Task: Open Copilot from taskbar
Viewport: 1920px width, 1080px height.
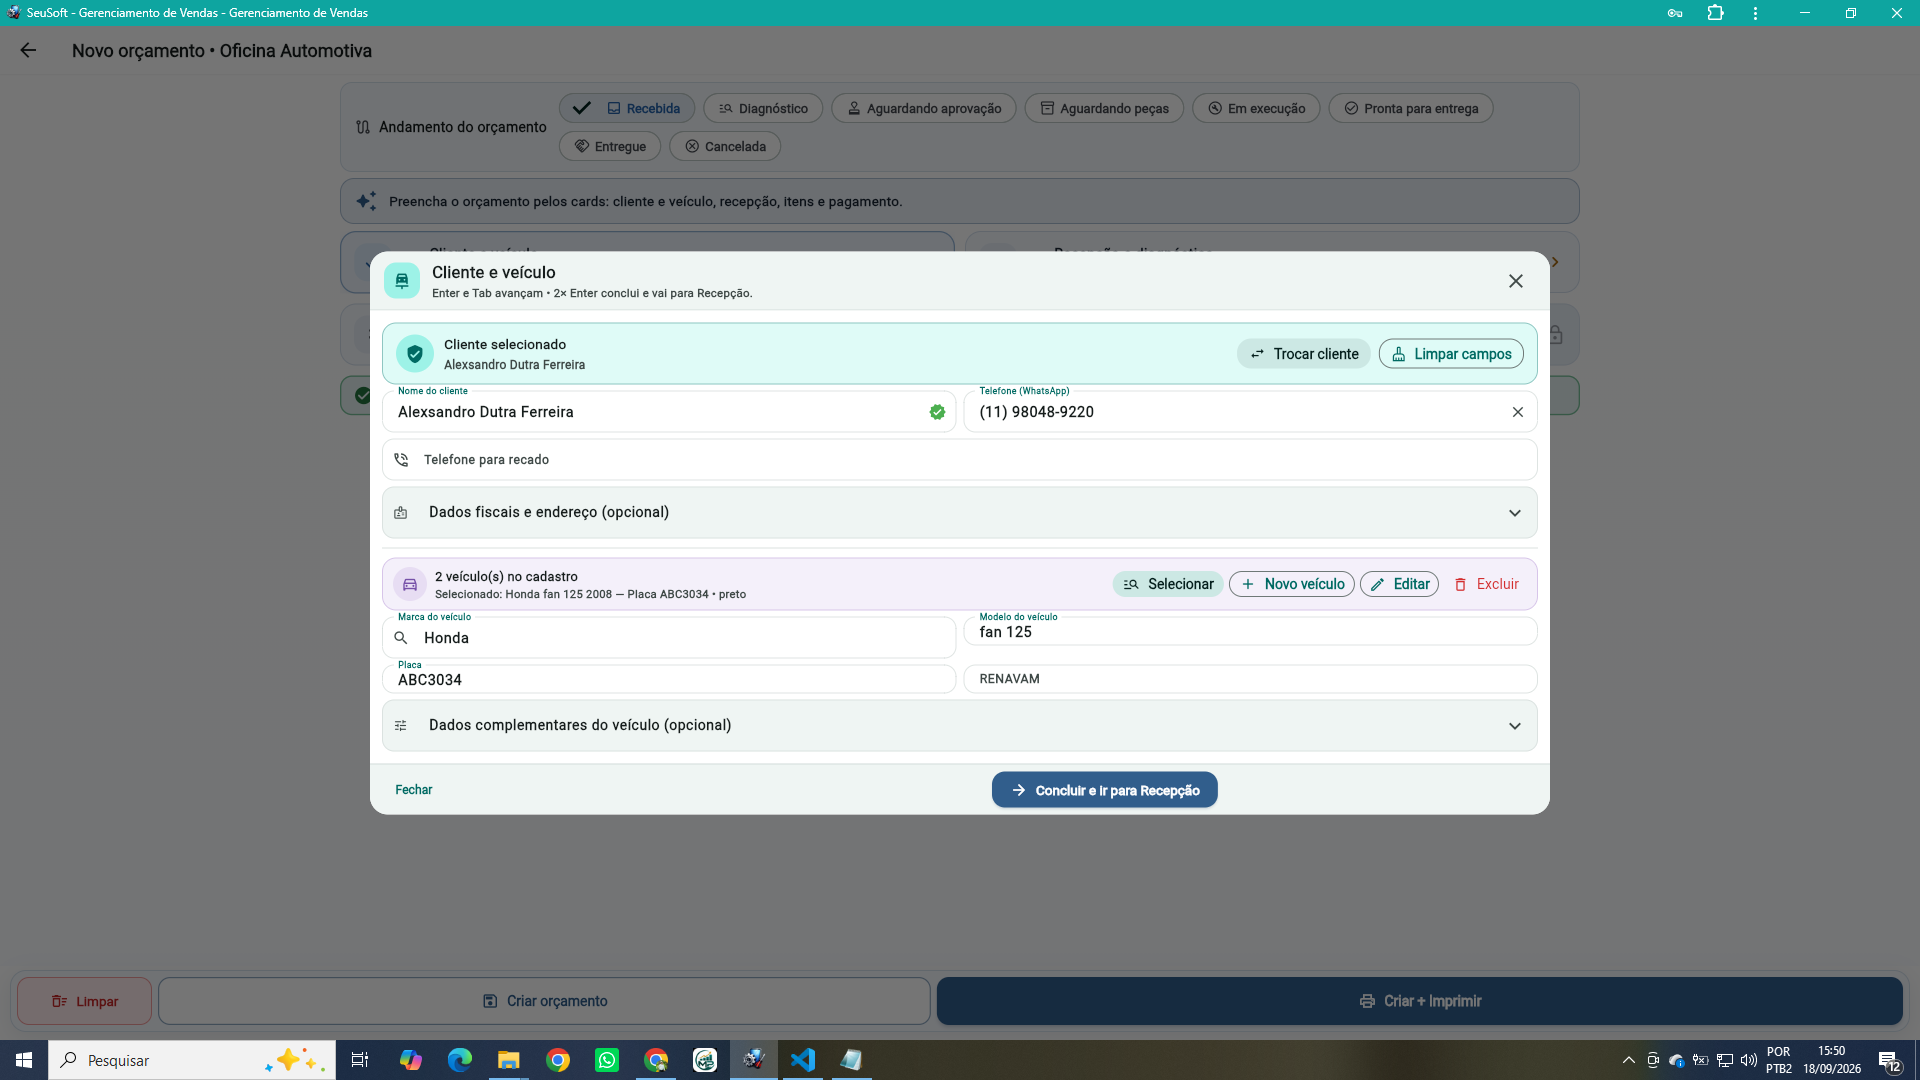Action: coord(411,1060)
